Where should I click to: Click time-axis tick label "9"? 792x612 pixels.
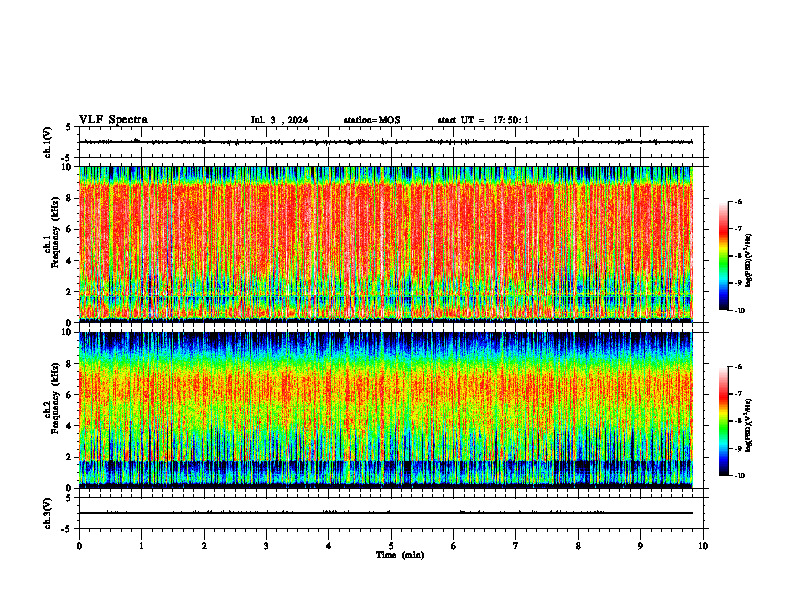tap(640, 546)
